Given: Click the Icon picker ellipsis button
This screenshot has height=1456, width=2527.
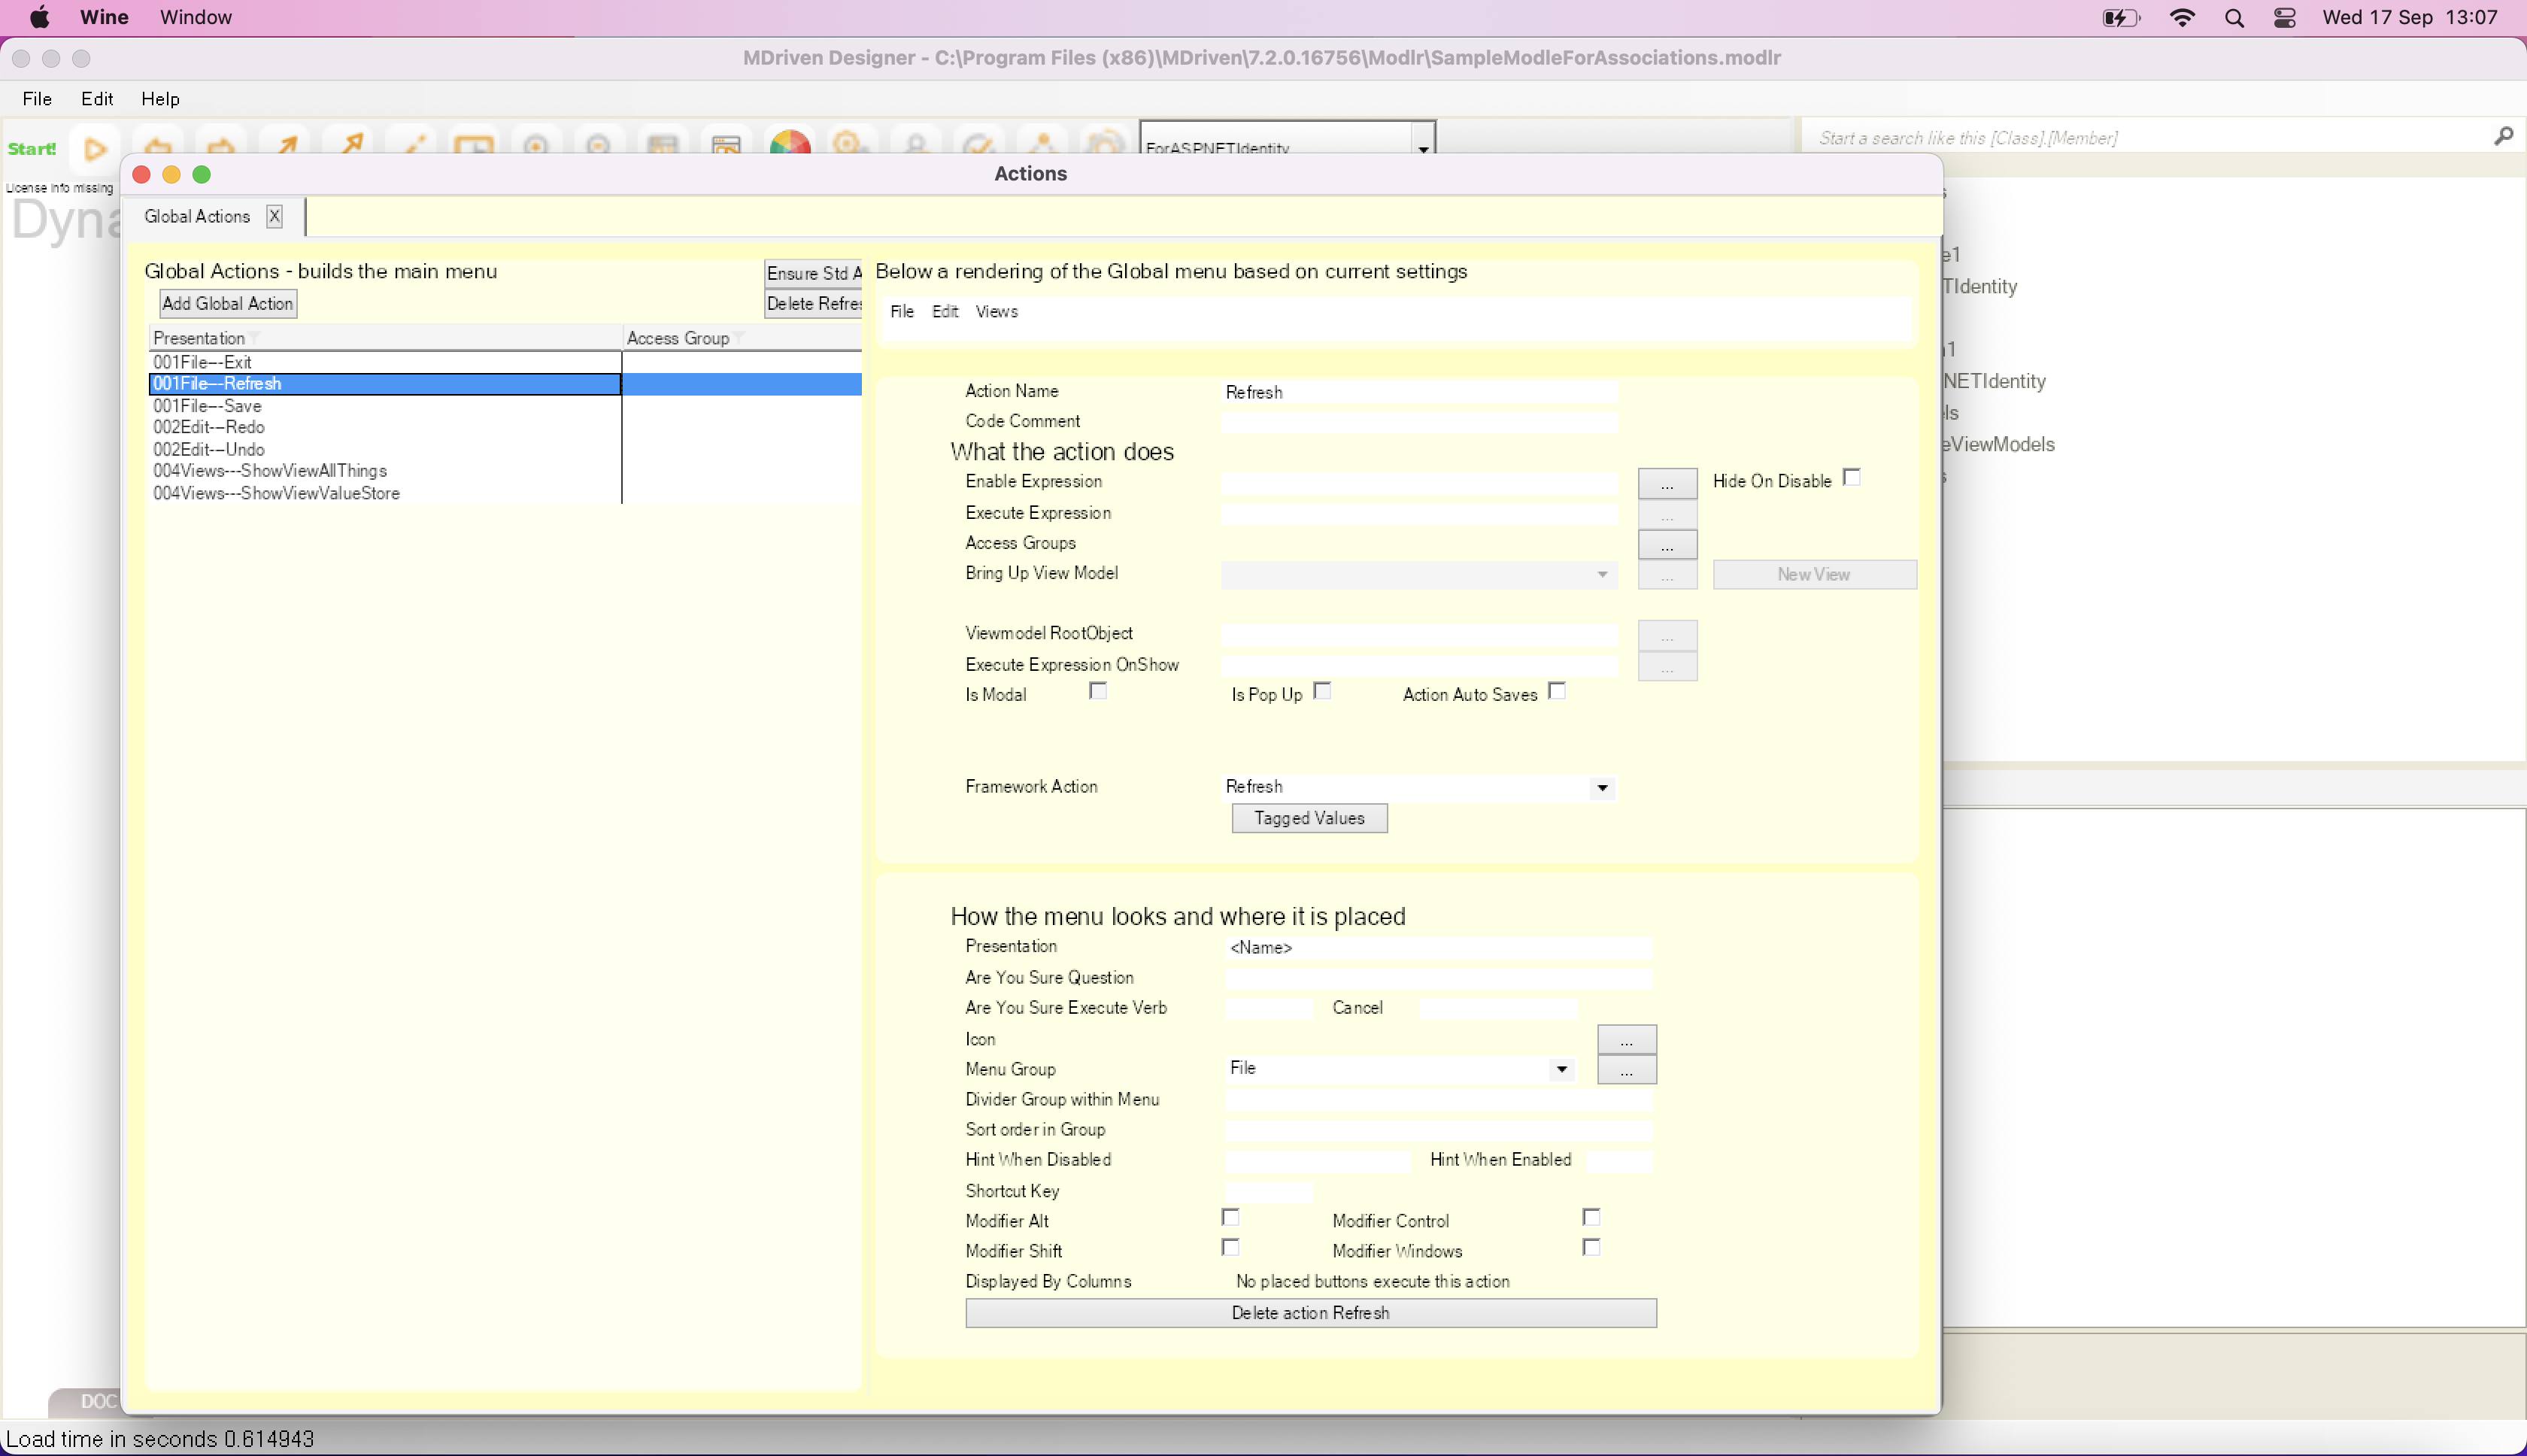Looking at the screenshot, I should [1626, 1040].
